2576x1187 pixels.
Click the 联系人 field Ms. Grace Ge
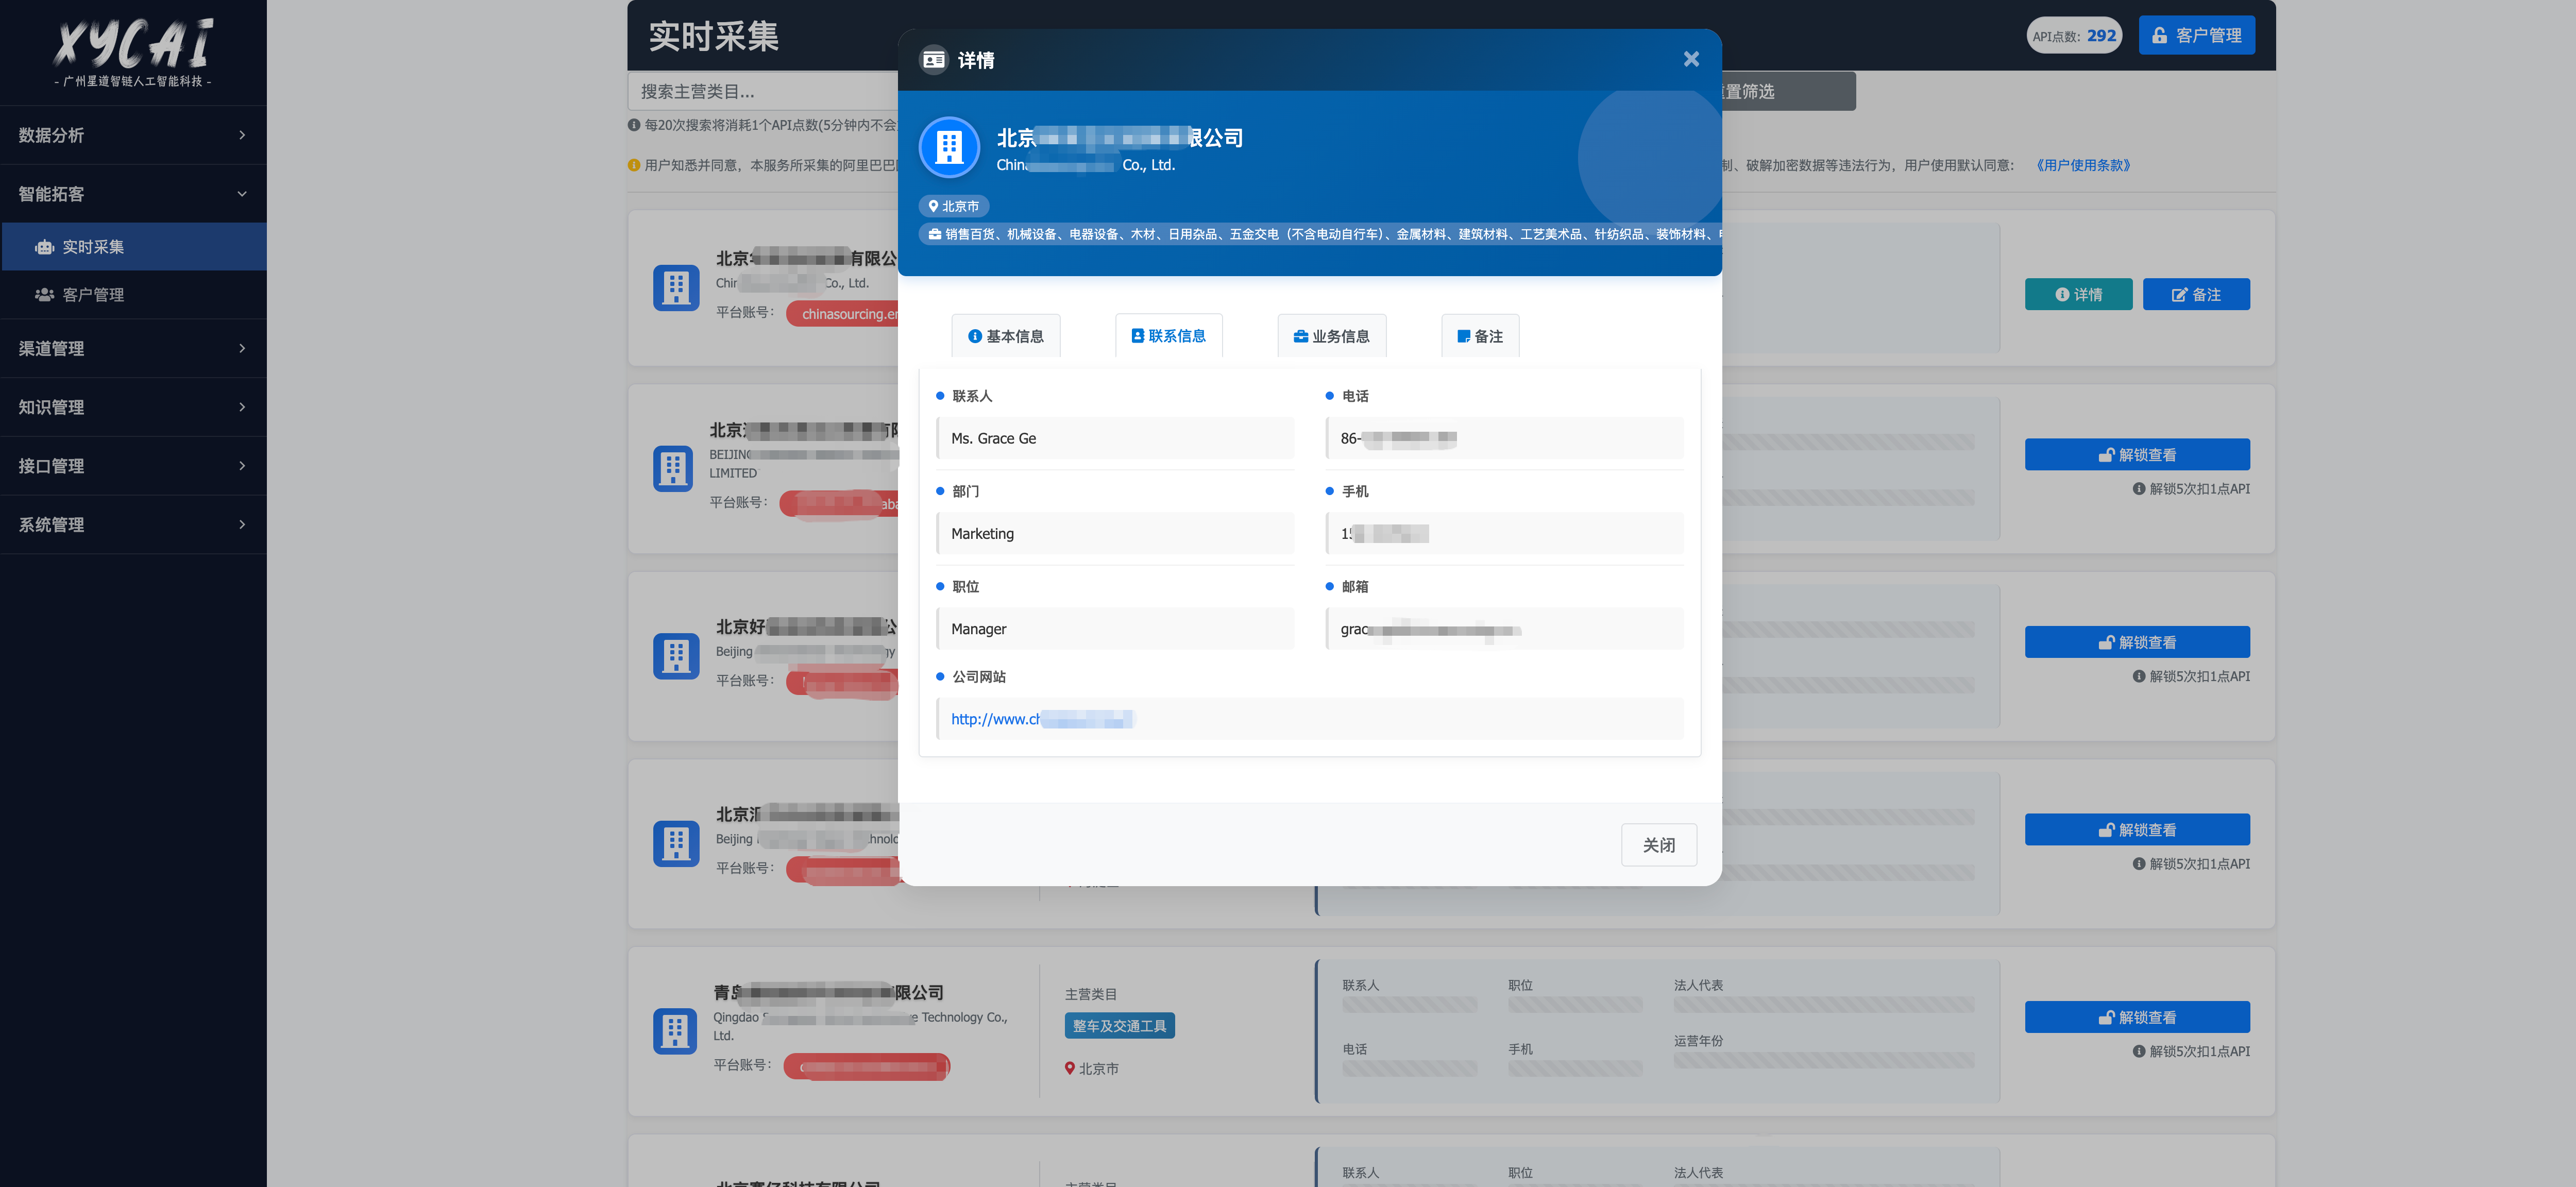(x=1115, y=438)
